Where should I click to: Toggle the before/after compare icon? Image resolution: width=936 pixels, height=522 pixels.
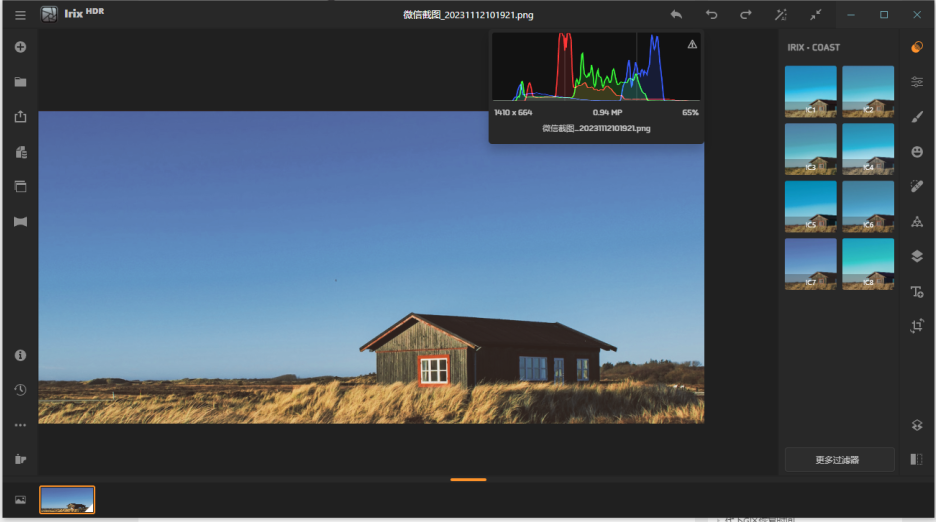coord(916,459)
